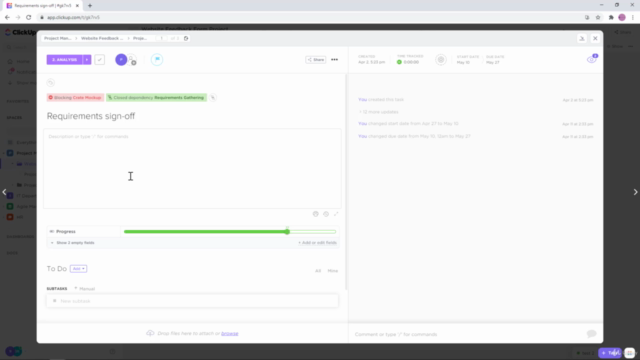The height and width of the screenshot is (360, 640).
Task: Filter To Do by Mine
Action: tap(333, 271)
